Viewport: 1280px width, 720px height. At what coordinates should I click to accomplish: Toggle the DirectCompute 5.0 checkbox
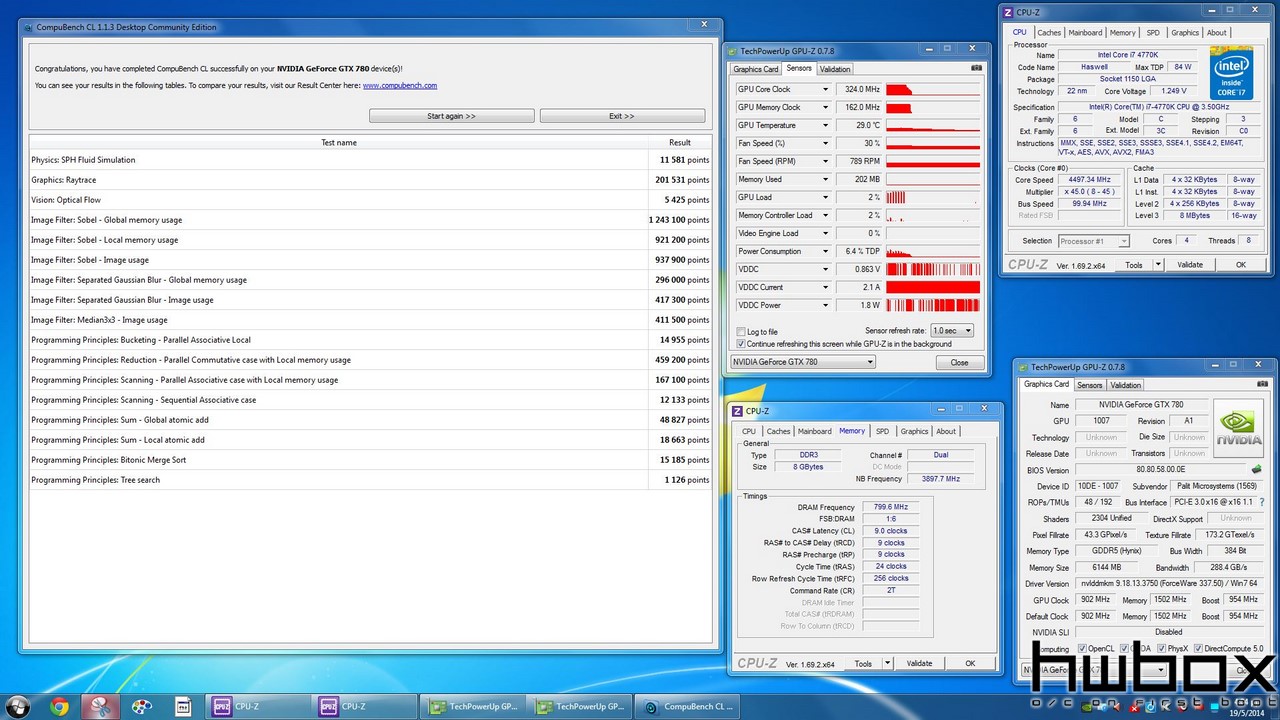[x=1197, y=649]
